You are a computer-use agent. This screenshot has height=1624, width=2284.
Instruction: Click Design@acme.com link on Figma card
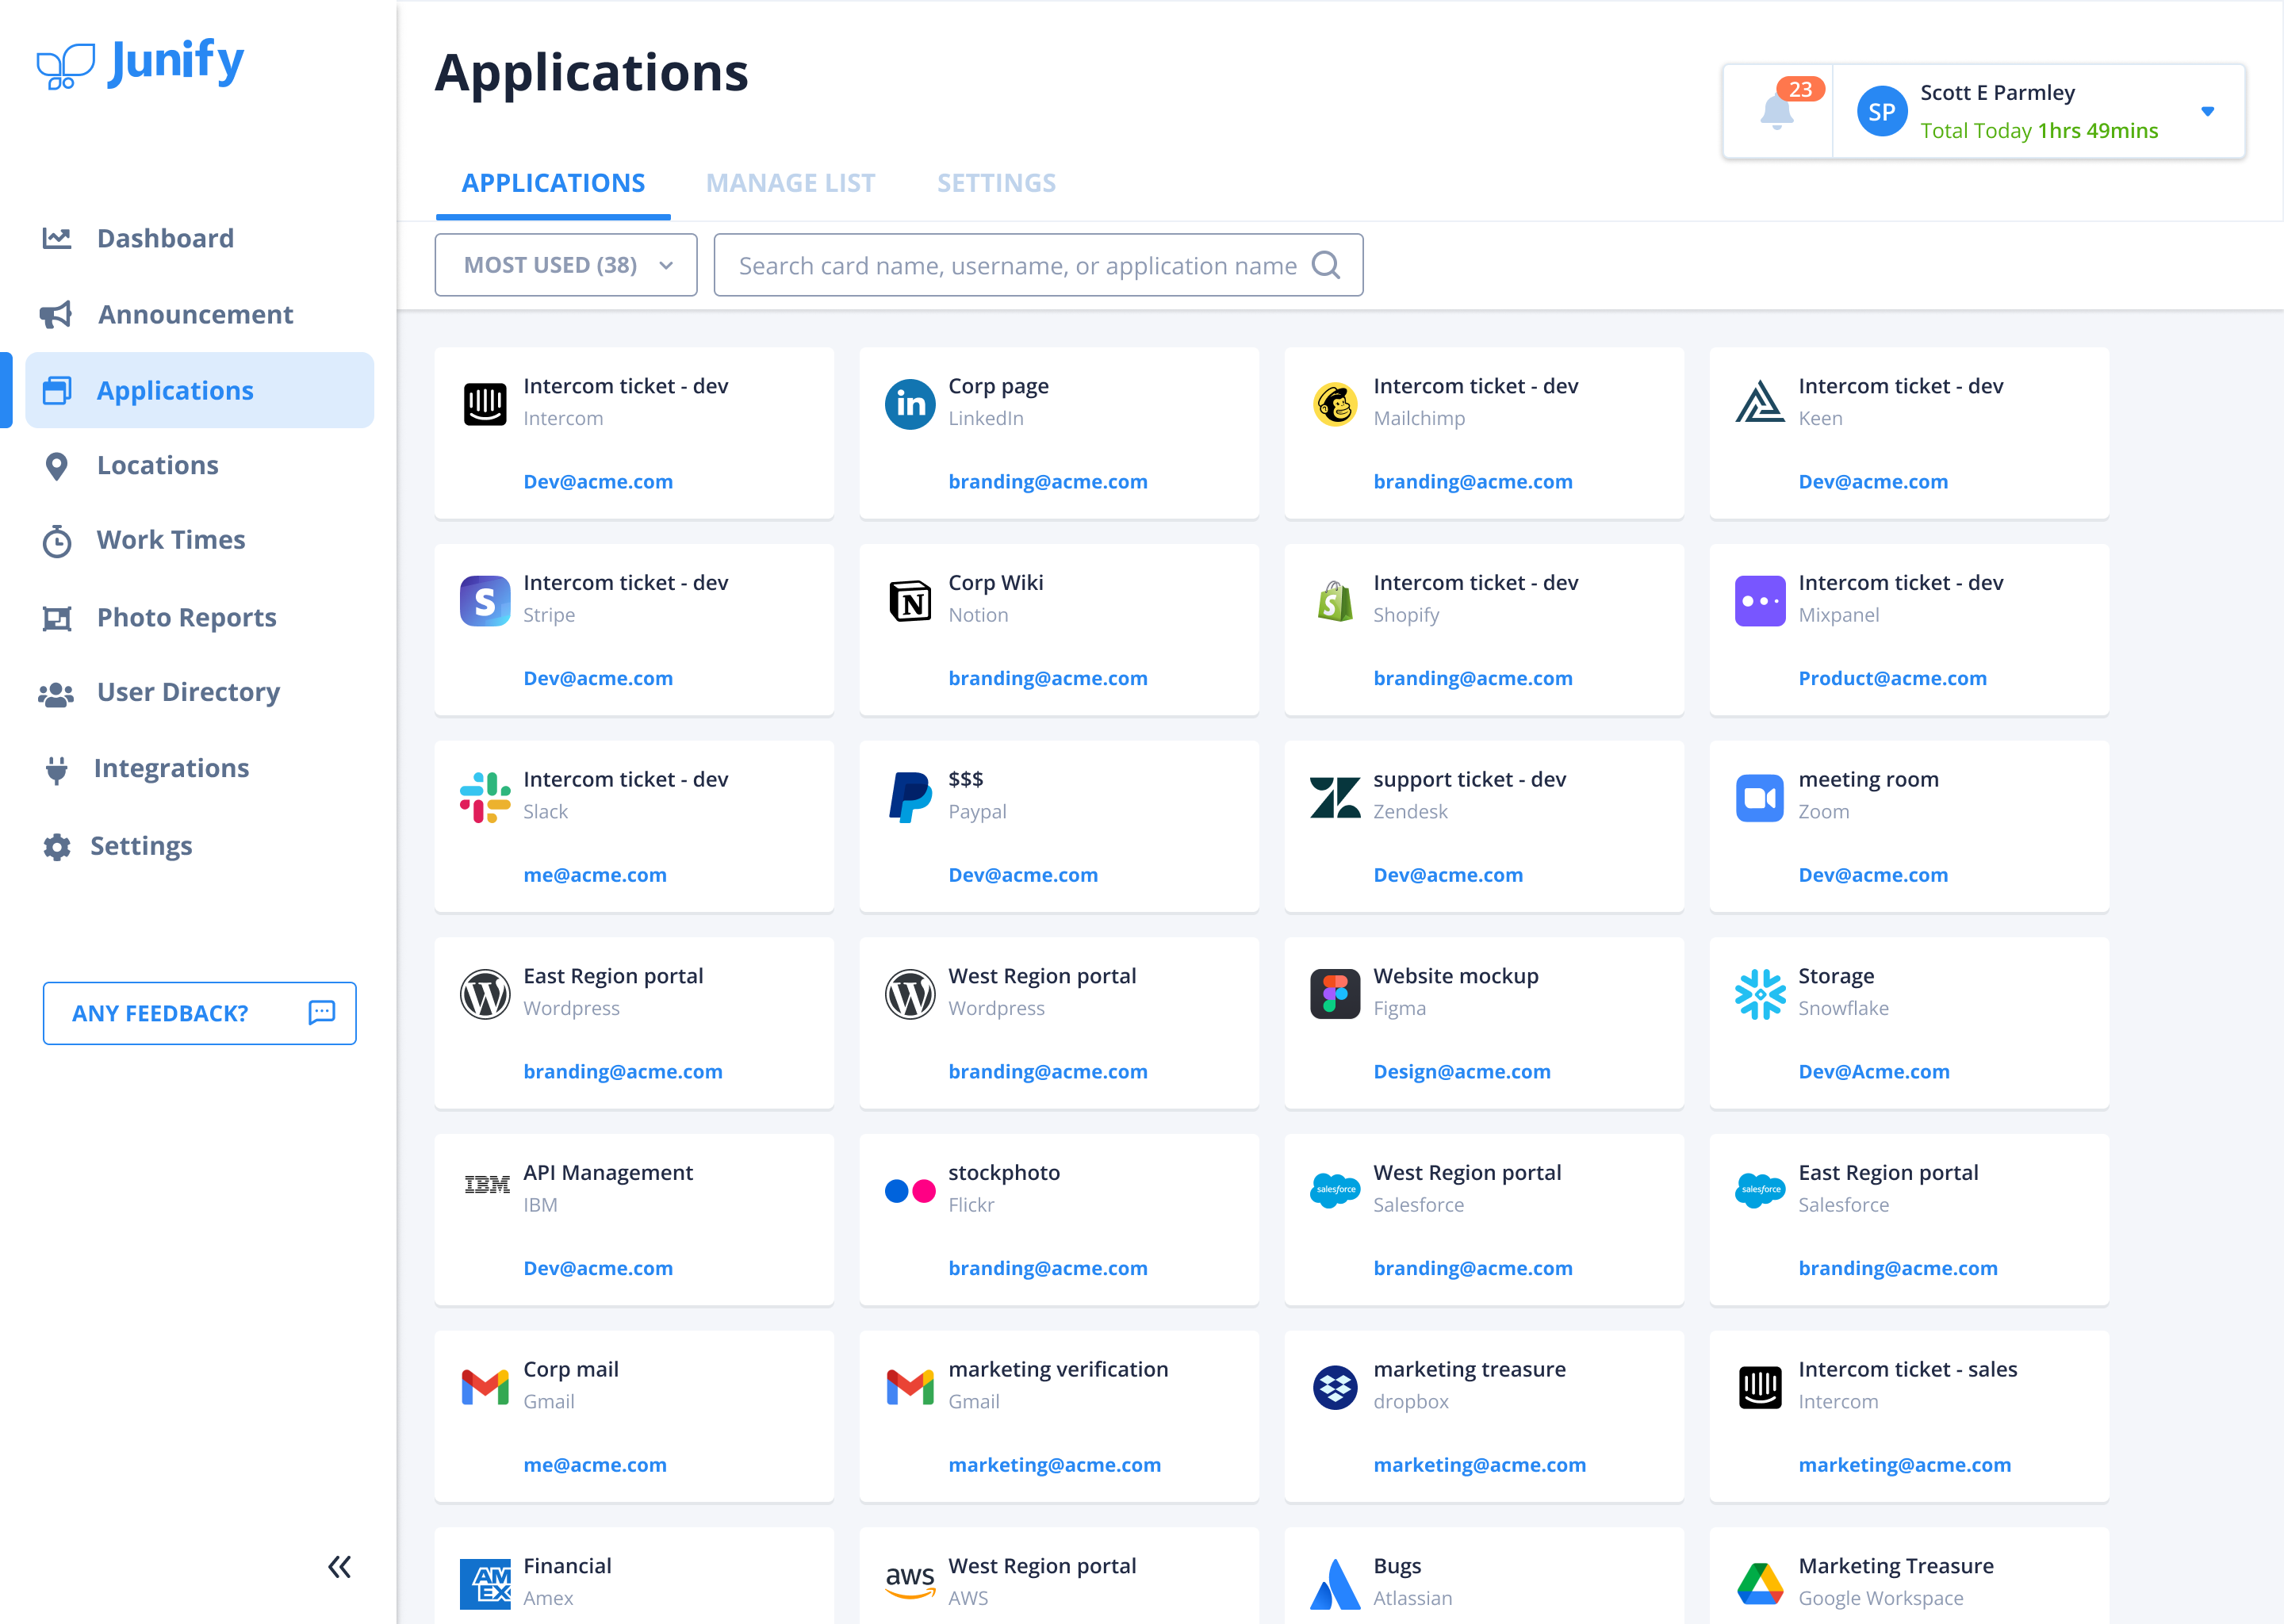point(1461,1071)
